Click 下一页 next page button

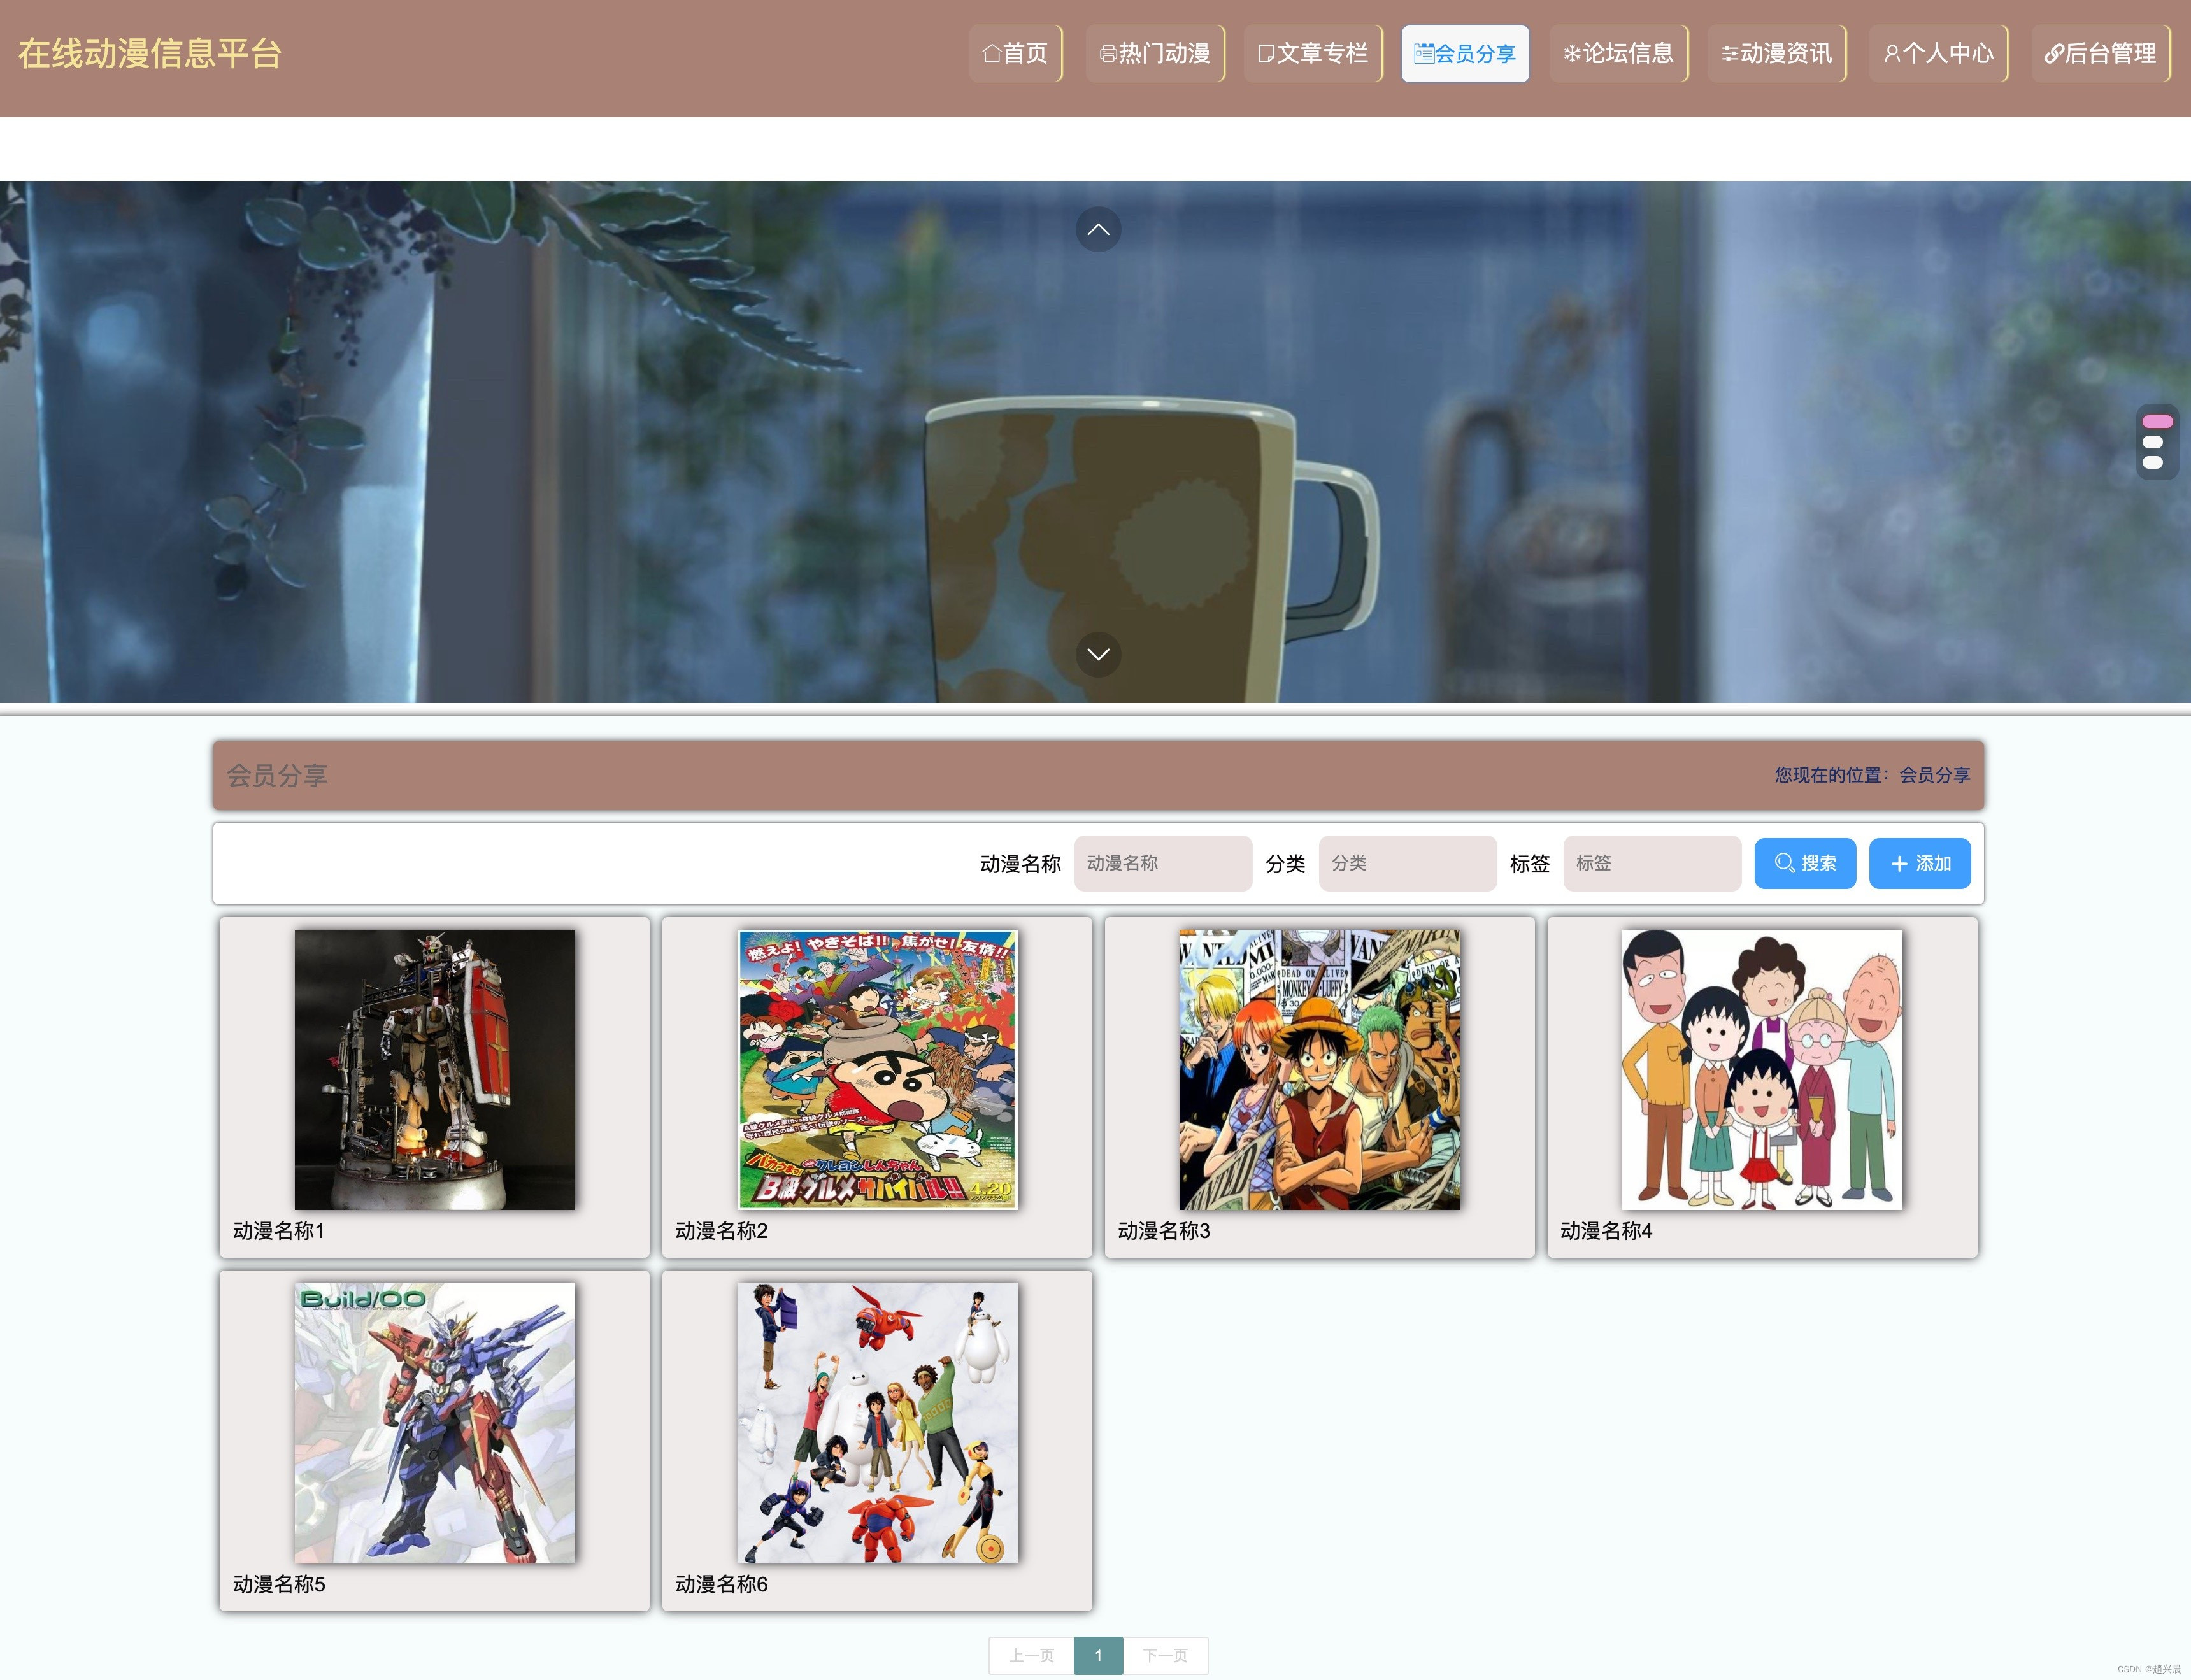pos(1165,1655)
